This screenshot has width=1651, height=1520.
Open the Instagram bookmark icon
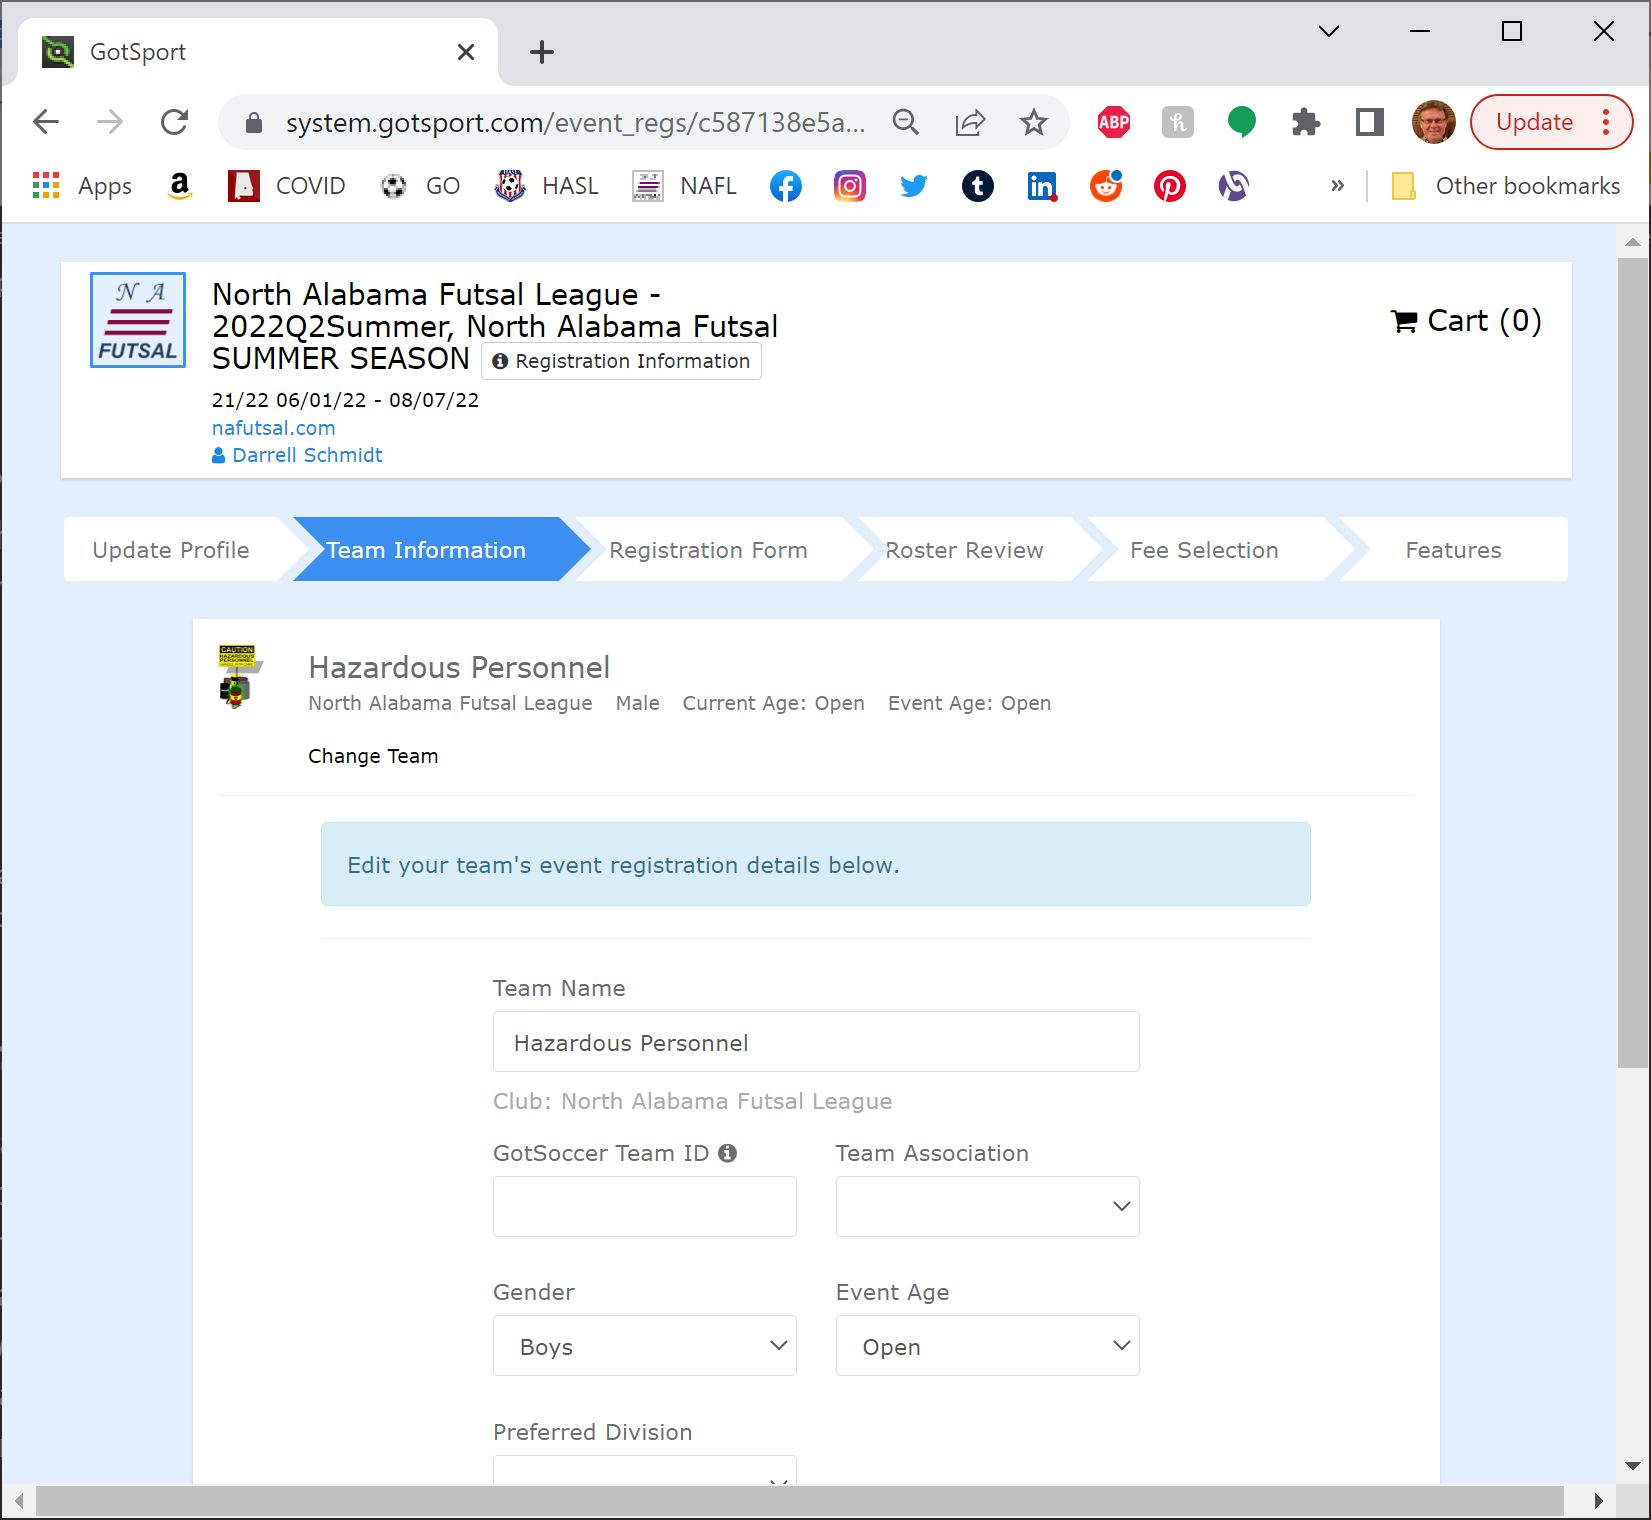pos(849,186)
